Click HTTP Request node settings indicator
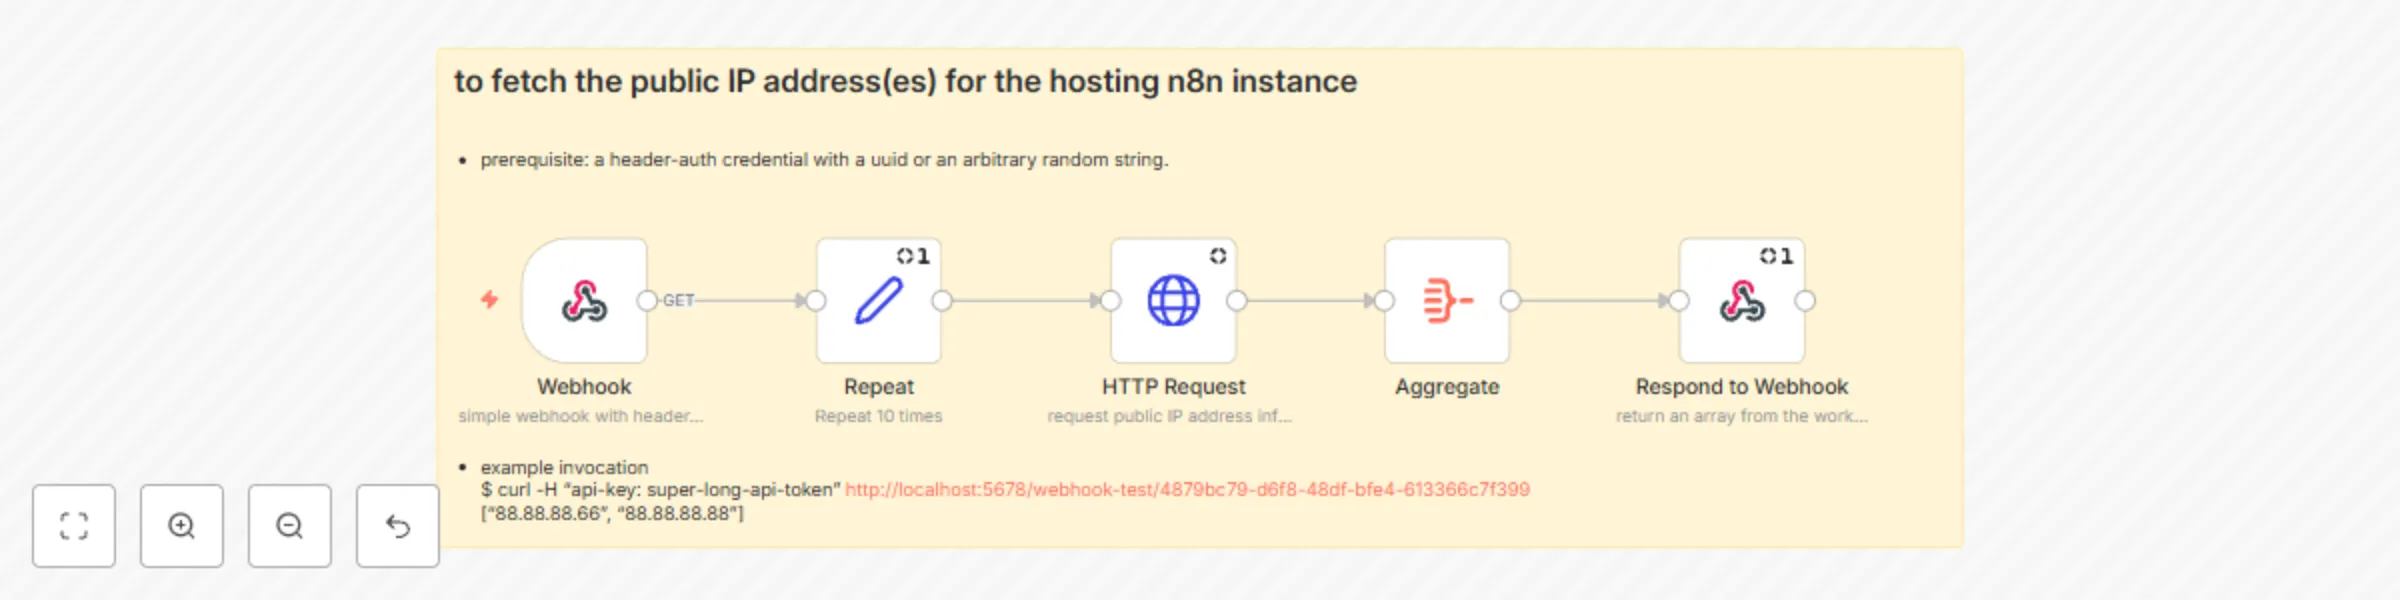2400x600 pixels. [x=1218, y=256]
